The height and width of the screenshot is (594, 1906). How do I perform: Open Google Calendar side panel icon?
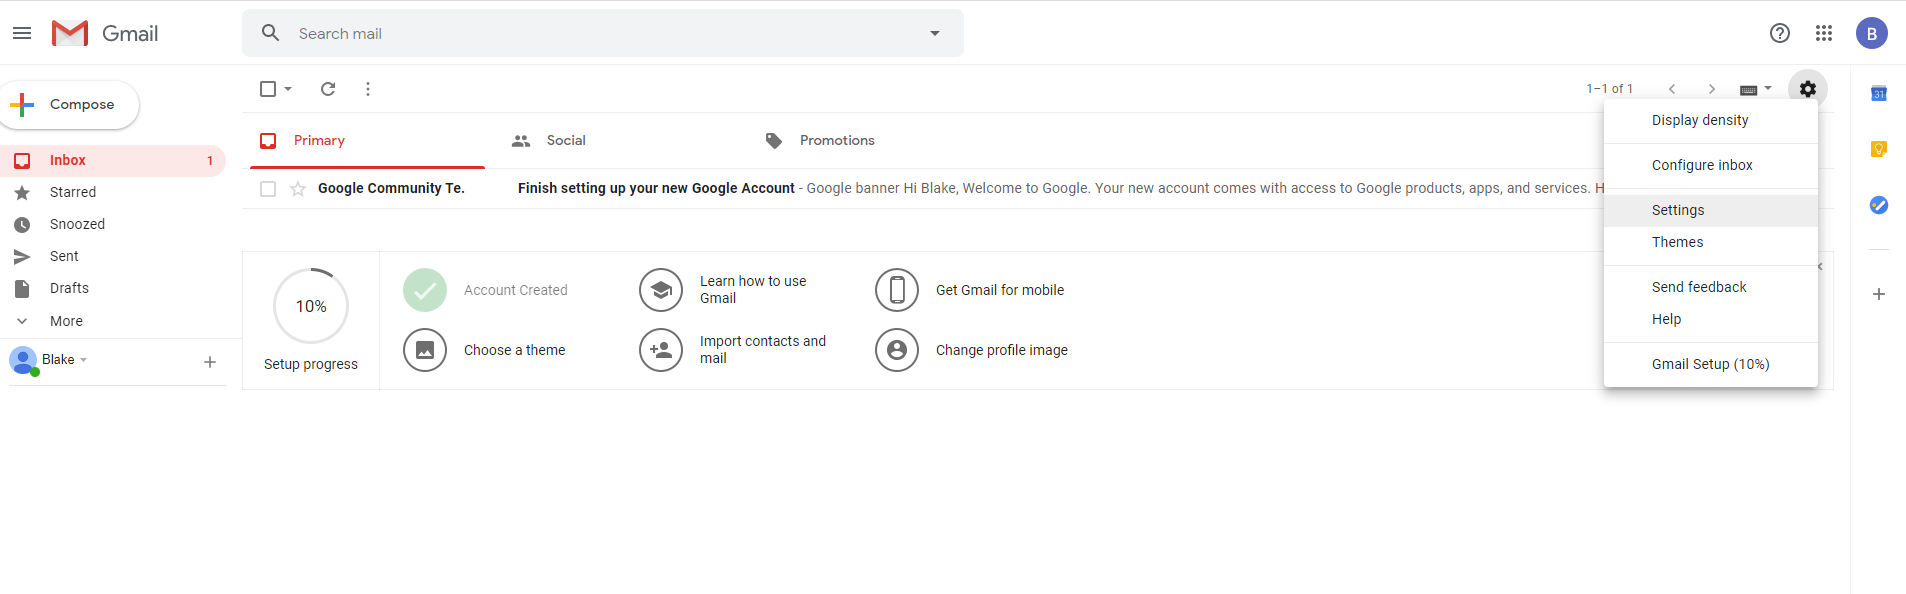point(1879,93)
